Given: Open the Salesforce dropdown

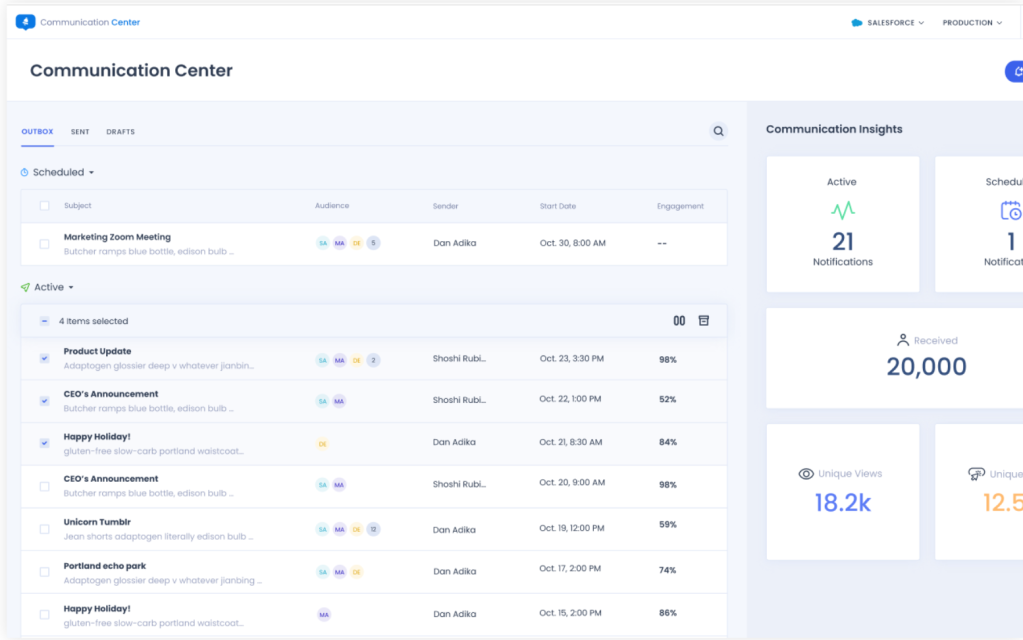Looking at the screenshot, I should (888, 22).
